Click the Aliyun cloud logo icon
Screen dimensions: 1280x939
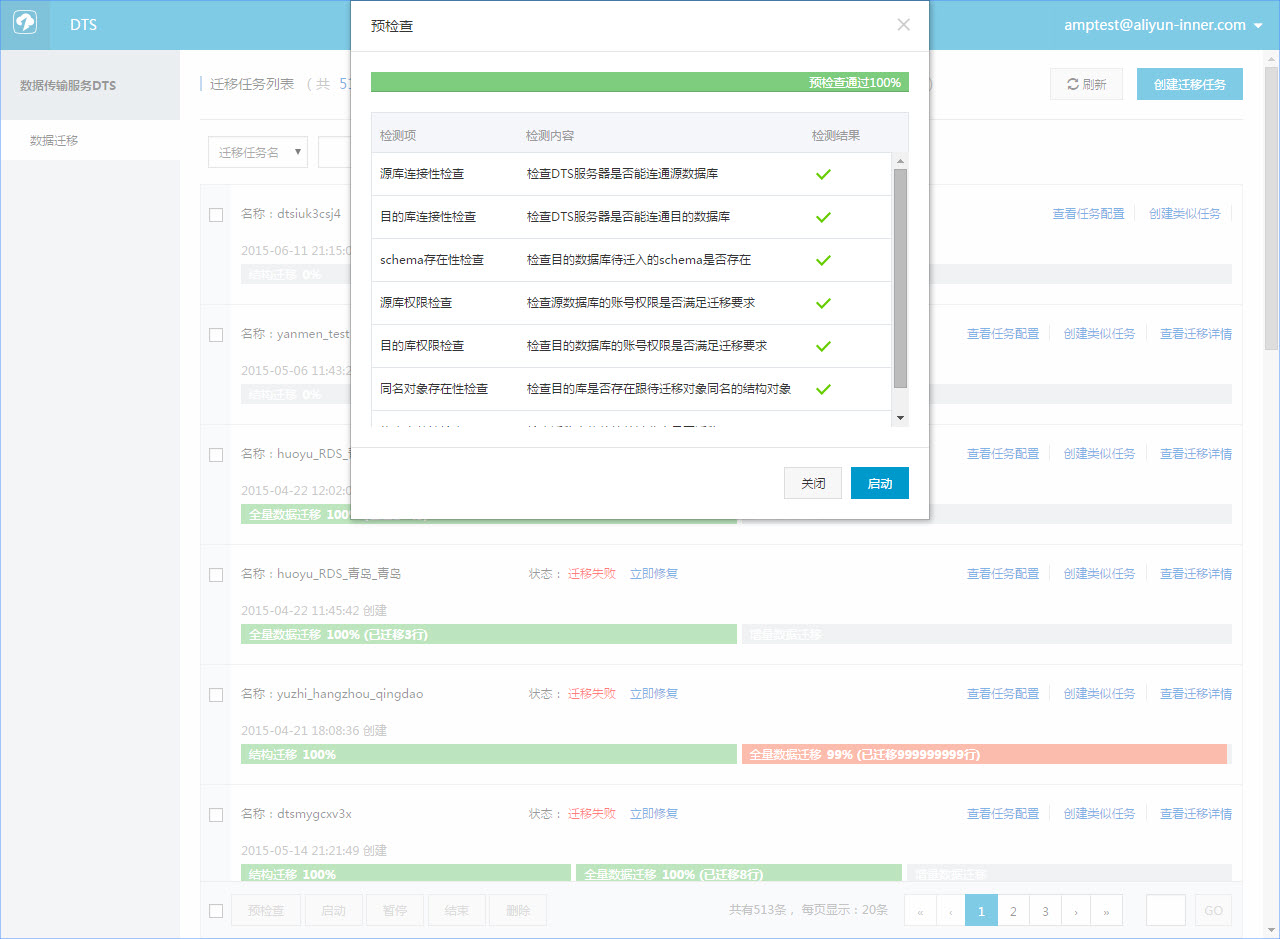click(25, 25)
